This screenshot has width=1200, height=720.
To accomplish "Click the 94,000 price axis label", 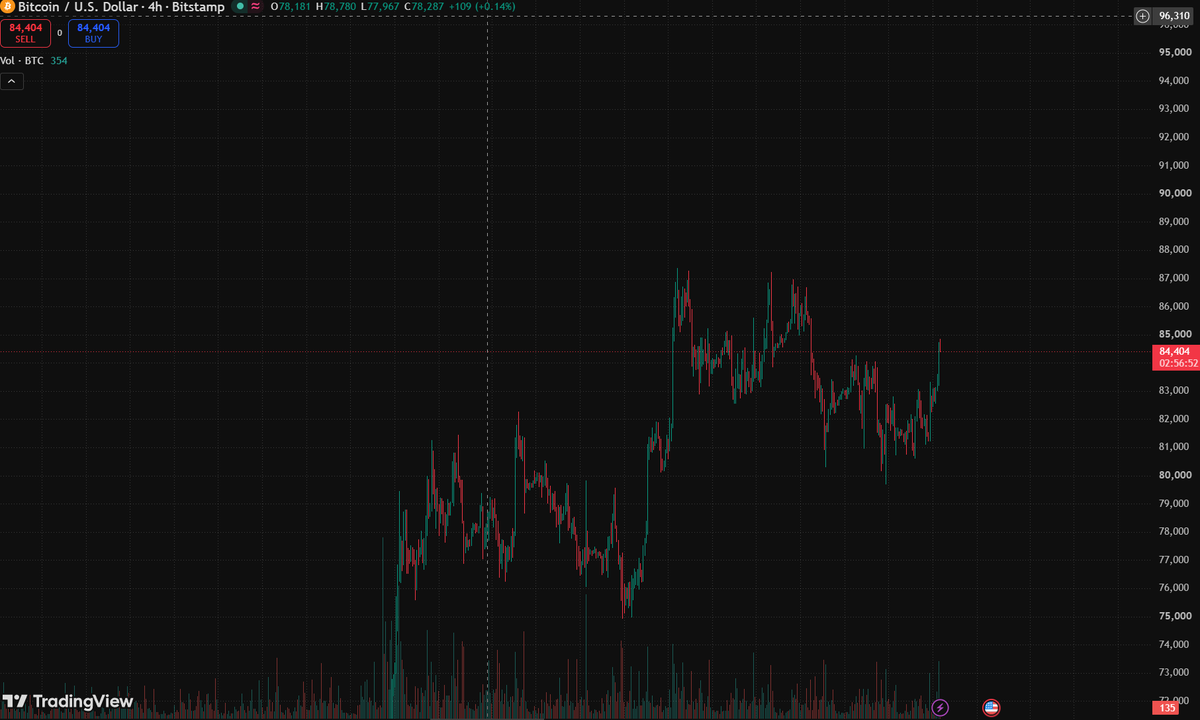I will (1174, 80).
